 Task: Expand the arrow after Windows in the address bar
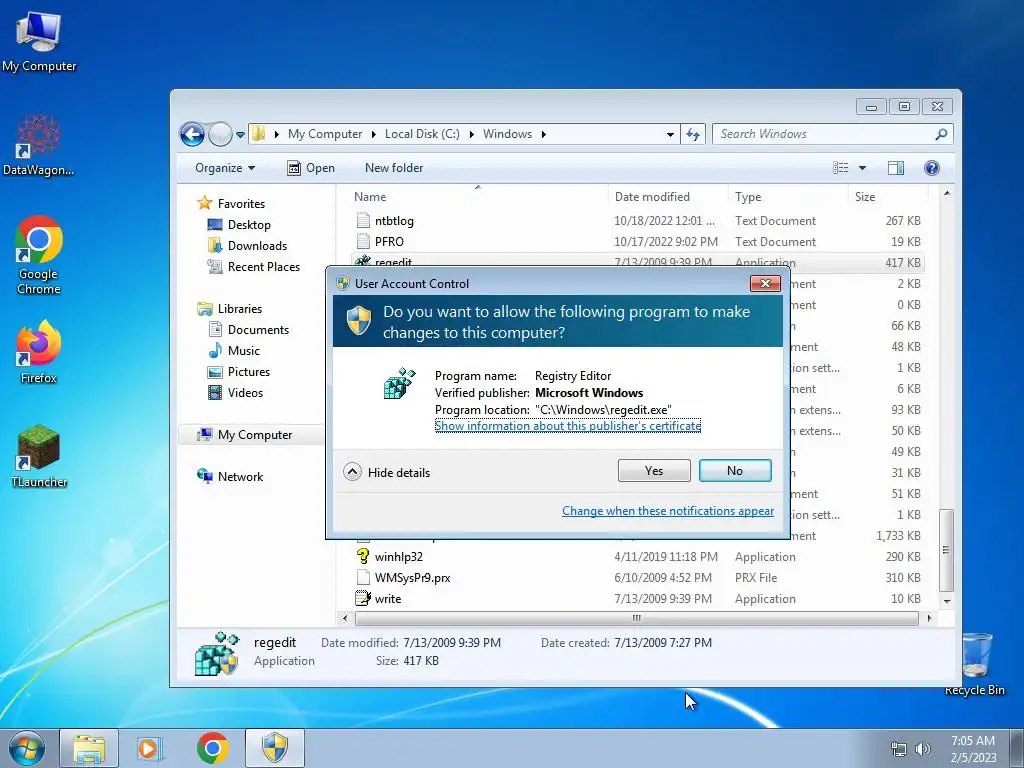tap(543, 135)
